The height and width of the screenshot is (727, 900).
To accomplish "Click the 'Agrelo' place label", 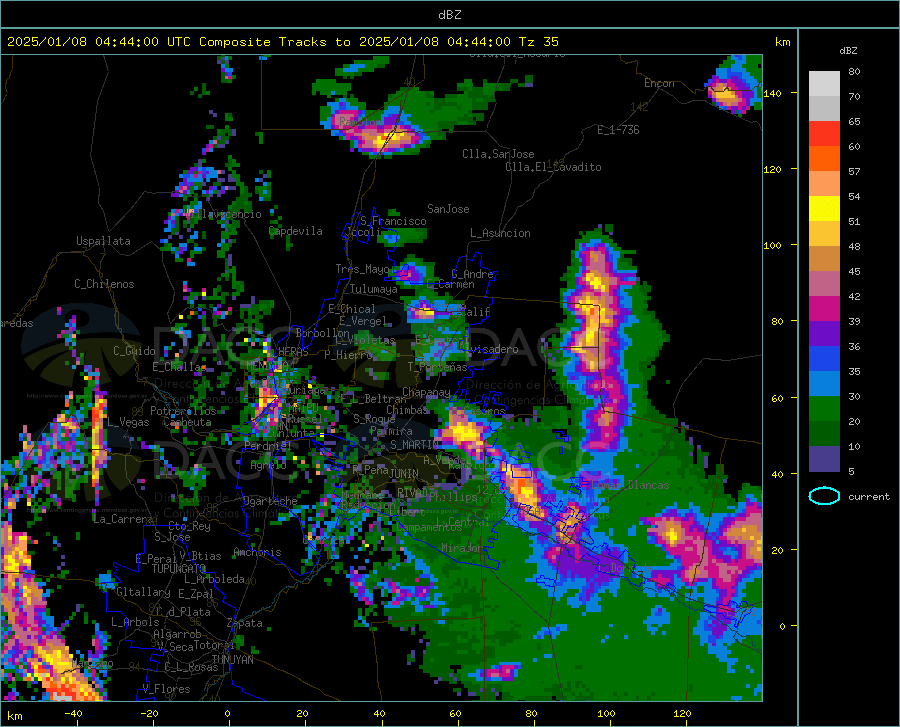I will point(268,465).
